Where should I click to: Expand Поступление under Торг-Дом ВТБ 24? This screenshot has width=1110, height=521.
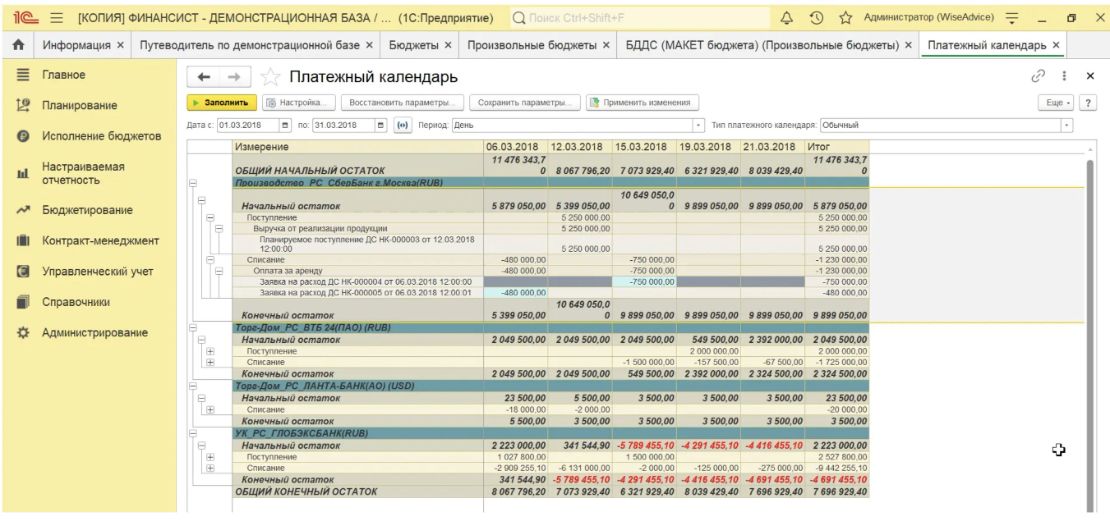(210, 351)
